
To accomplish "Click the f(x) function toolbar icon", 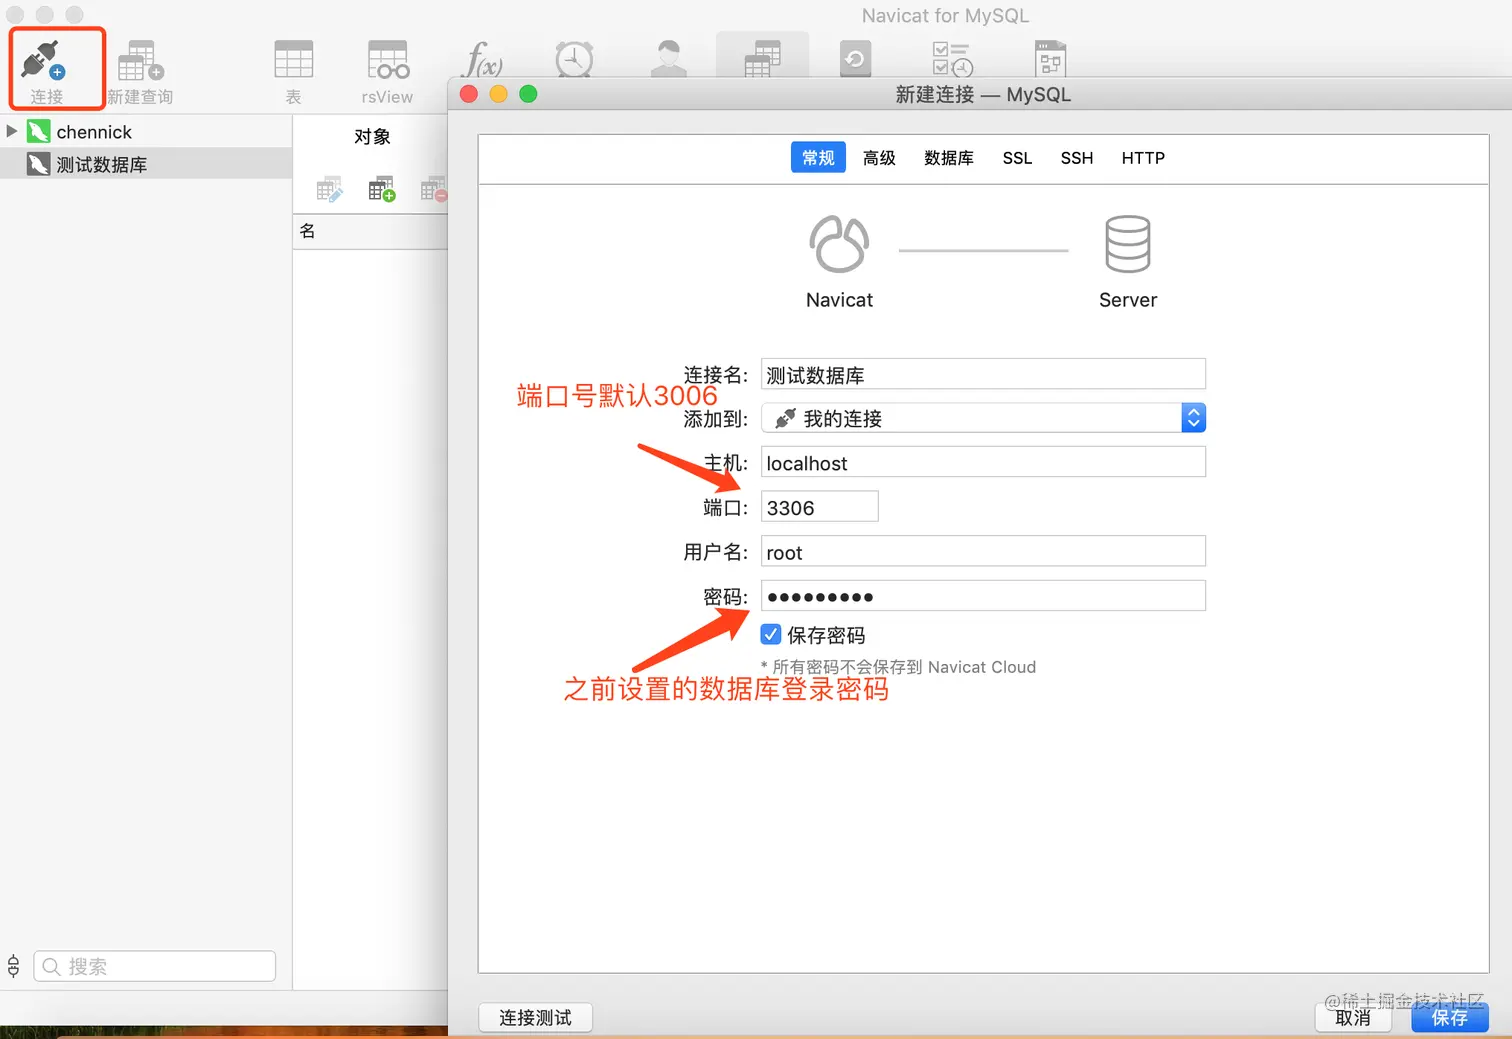I will [483, 60].
